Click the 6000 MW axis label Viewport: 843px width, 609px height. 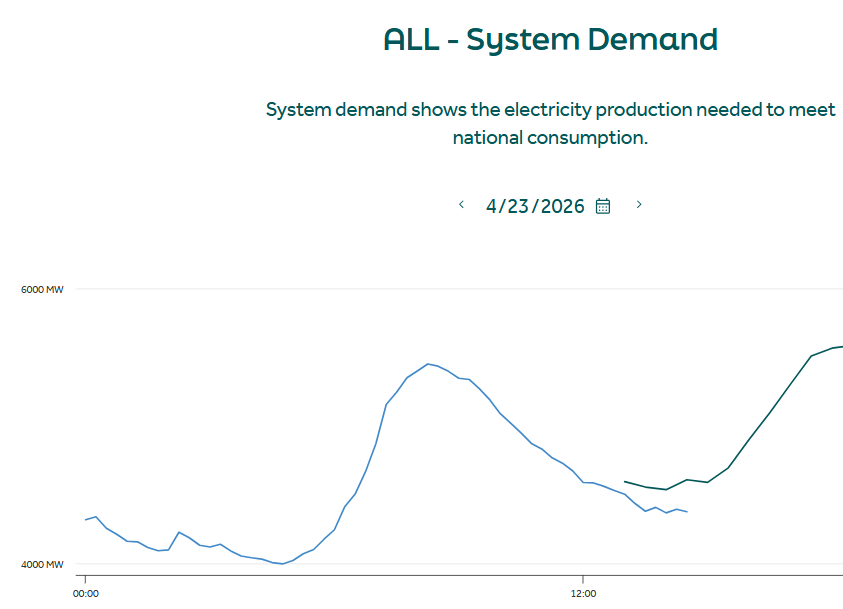42,290
